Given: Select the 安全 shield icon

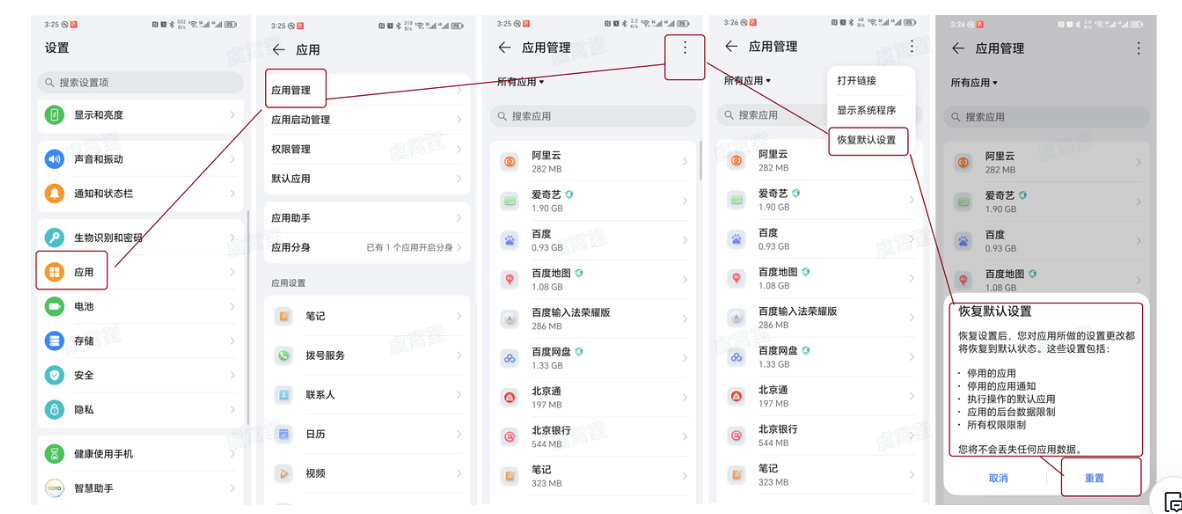Looking at the screenshot, I should point(54,375).
